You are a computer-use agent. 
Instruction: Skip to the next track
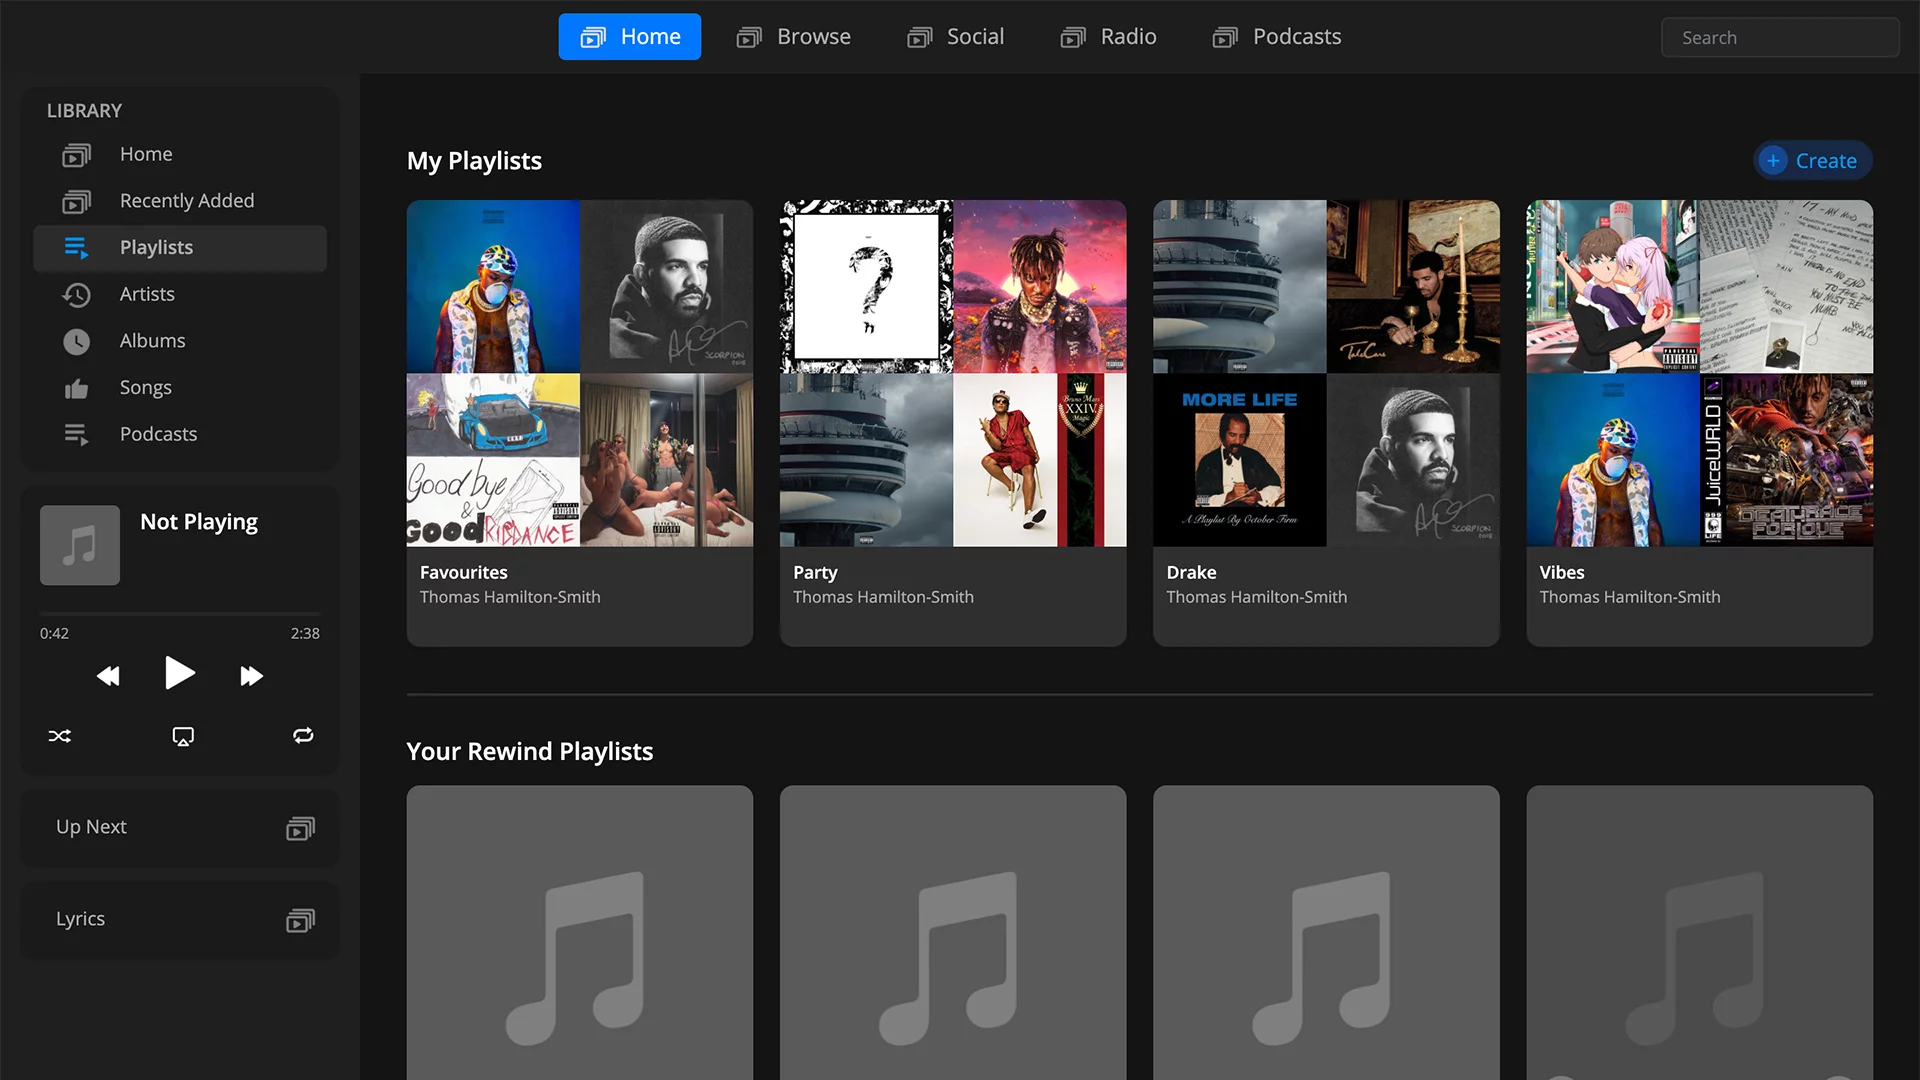click(x=252, y=677)
